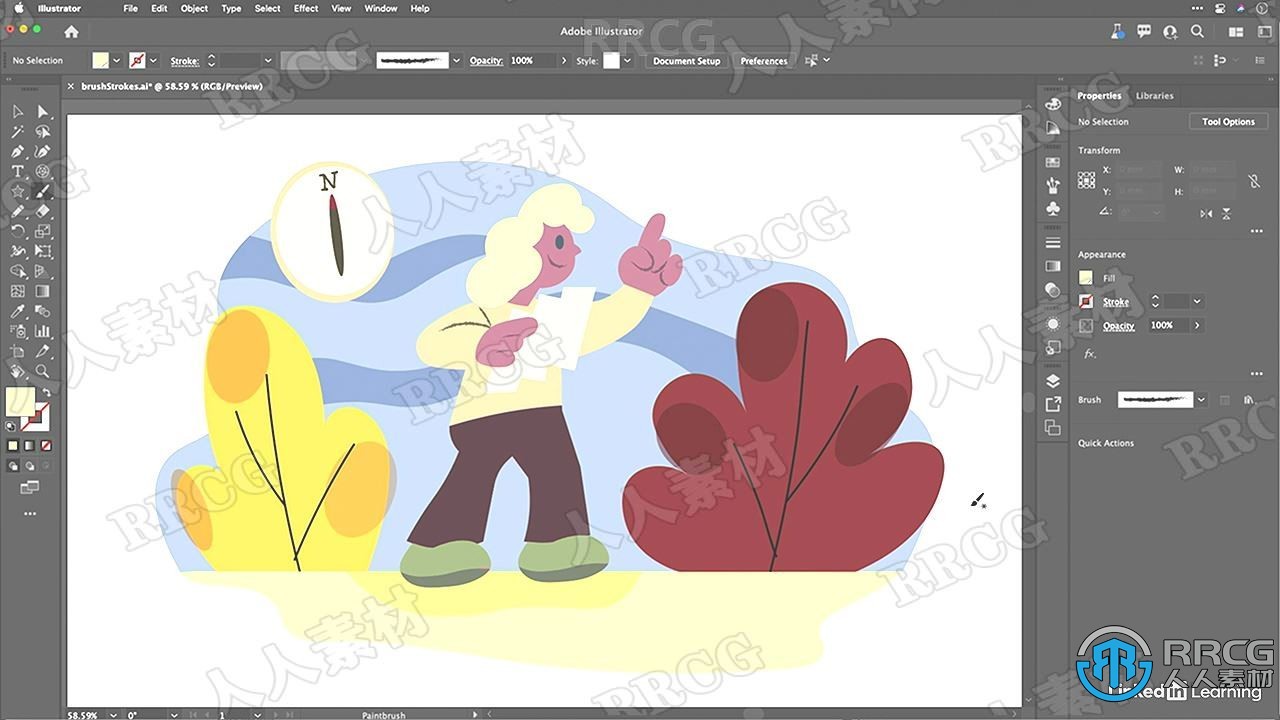Open the Object menu
The image size is (1280, 720).
194,8
